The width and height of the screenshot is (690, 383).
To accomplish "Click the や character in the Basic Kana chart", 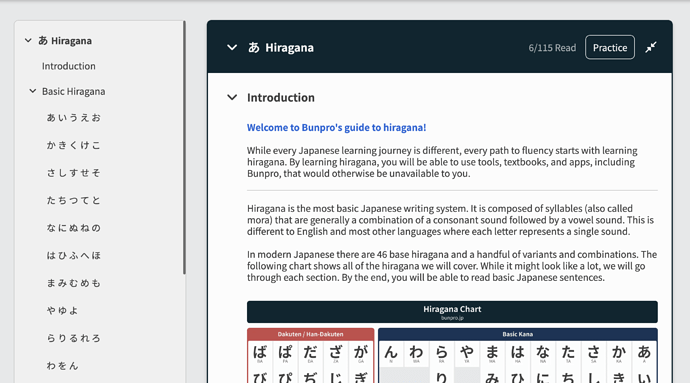I will point(467,352).
